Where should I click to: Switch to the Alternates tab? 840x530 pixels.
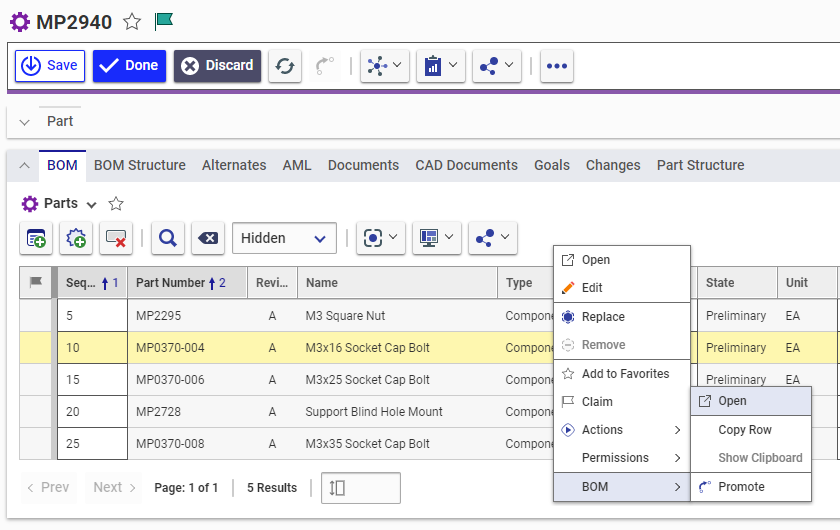[234, 165]
